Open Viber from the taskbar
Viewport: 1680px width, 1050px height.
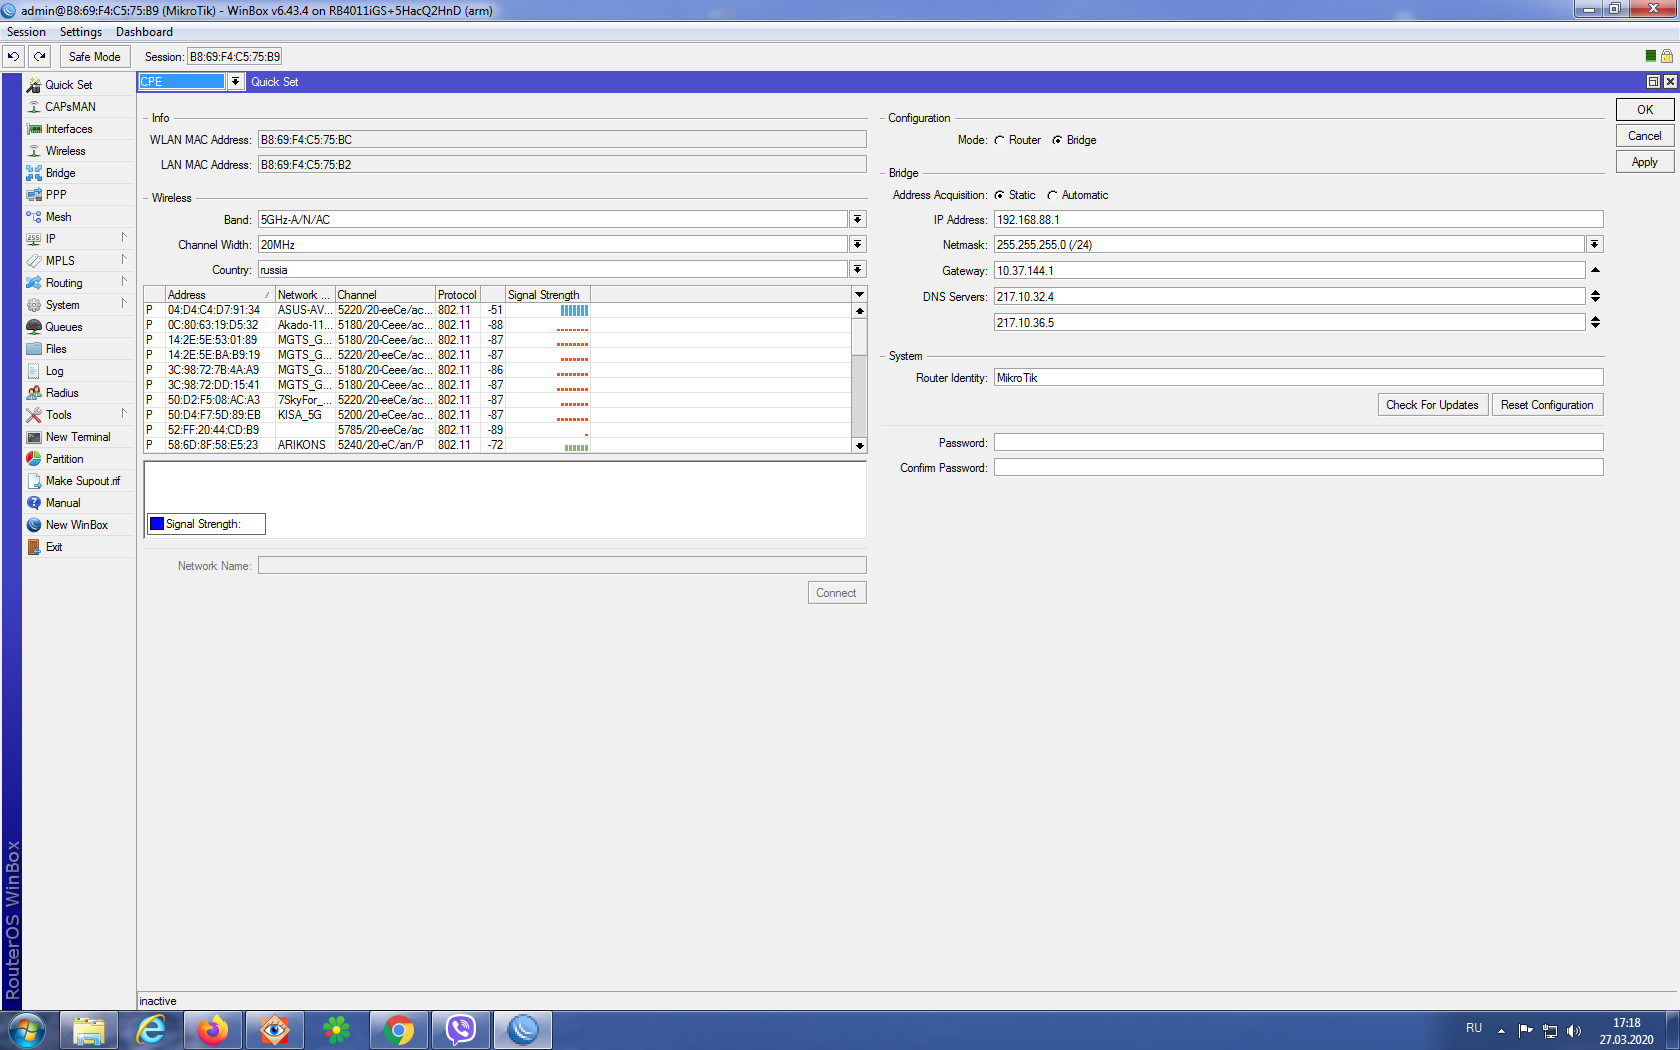461,1030
